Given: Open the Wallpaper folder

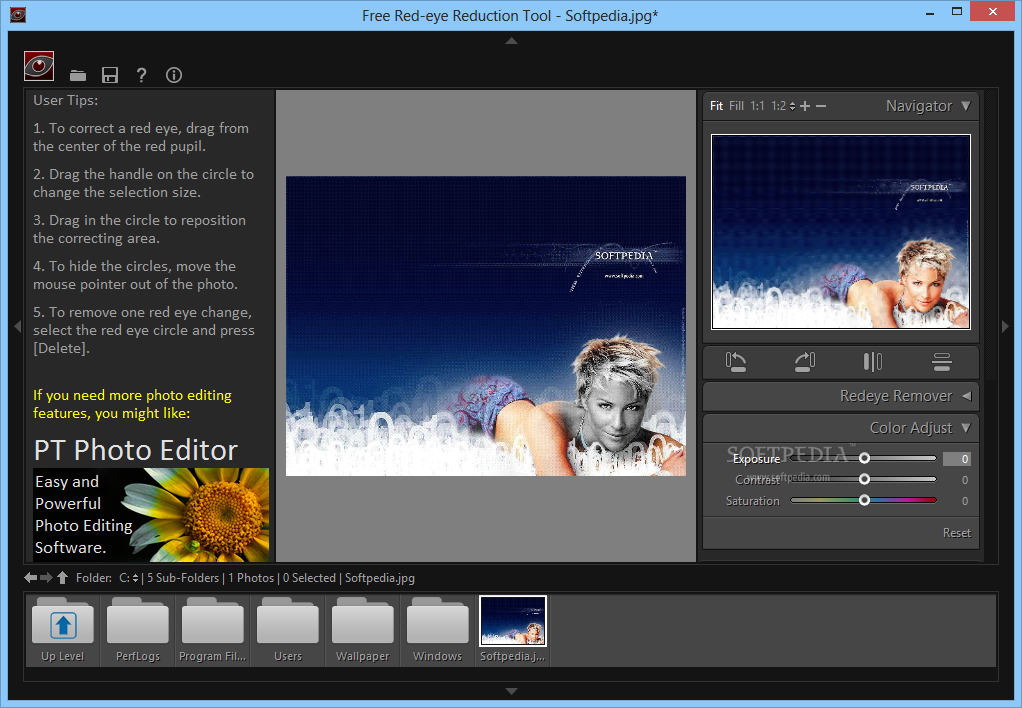Looking at the screenshot, I should pos(362,630).
